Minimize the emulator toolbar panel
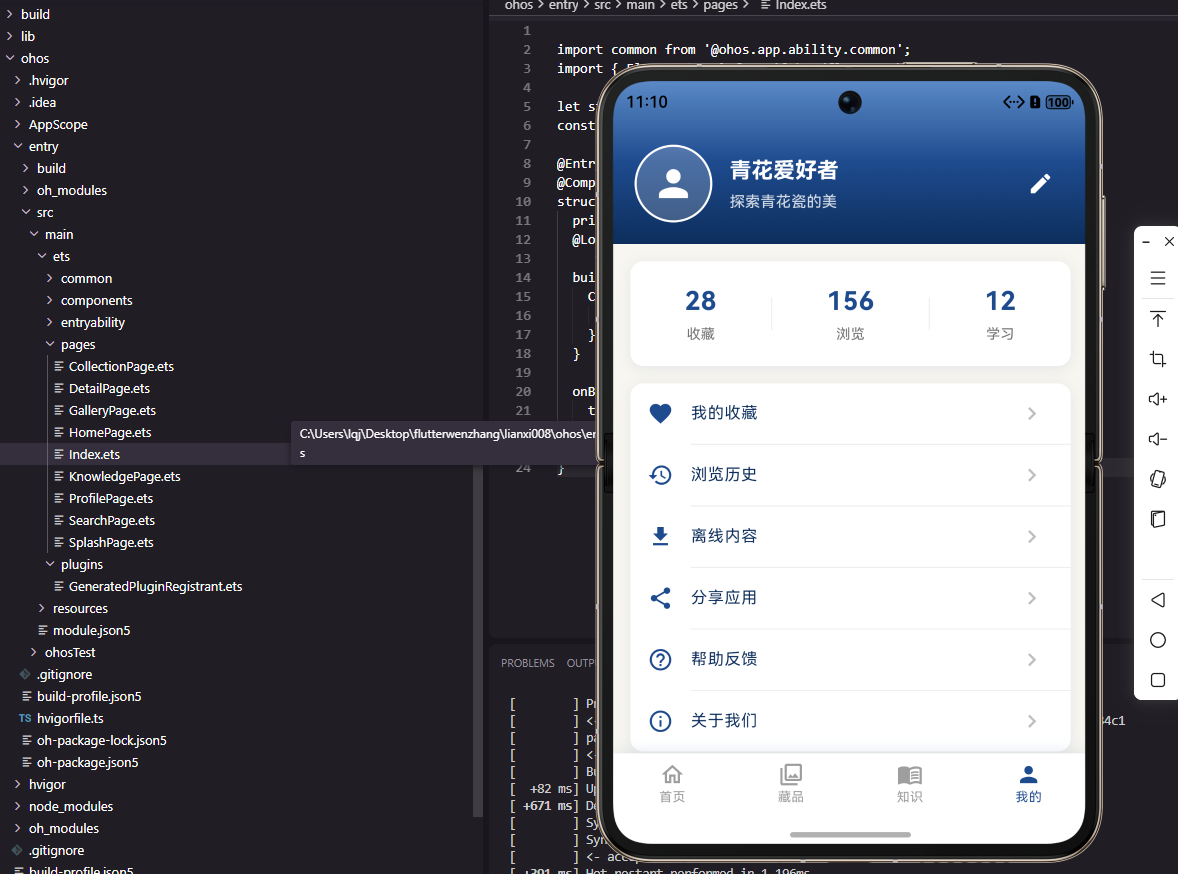 1146,242
